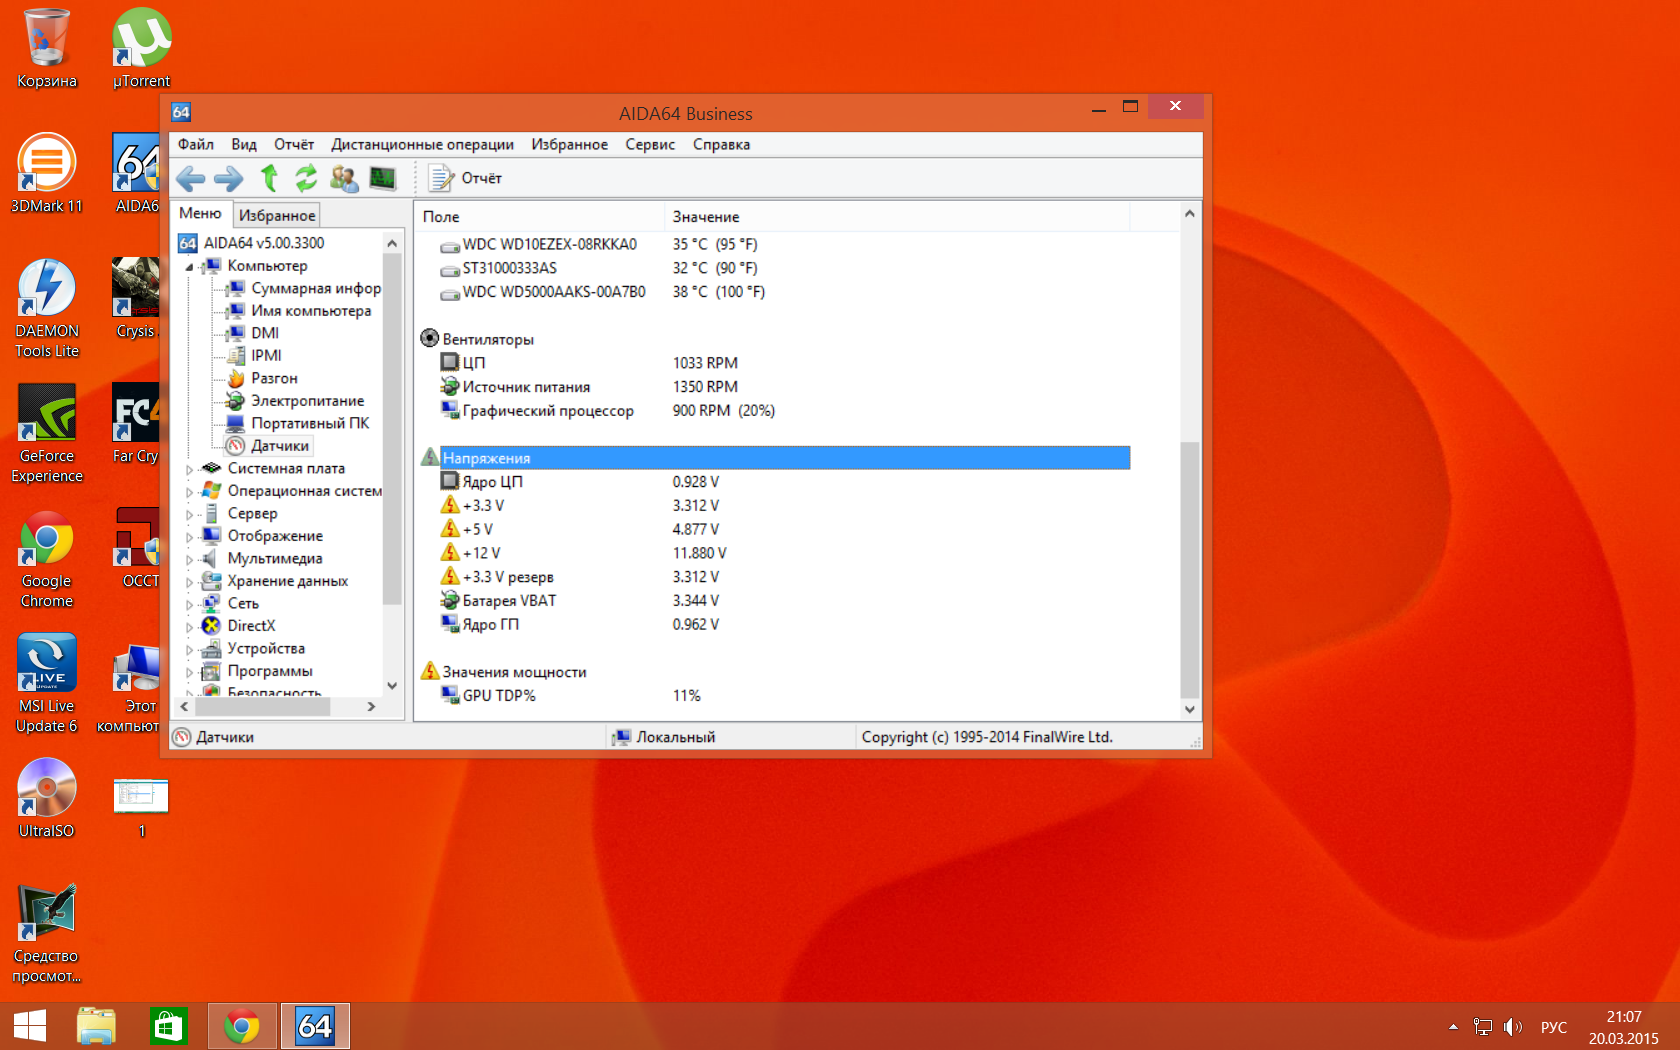The image size is (1680, 1050).
Task: Click the tree vertical scrollbar down arrow
Action: (392, 686)
